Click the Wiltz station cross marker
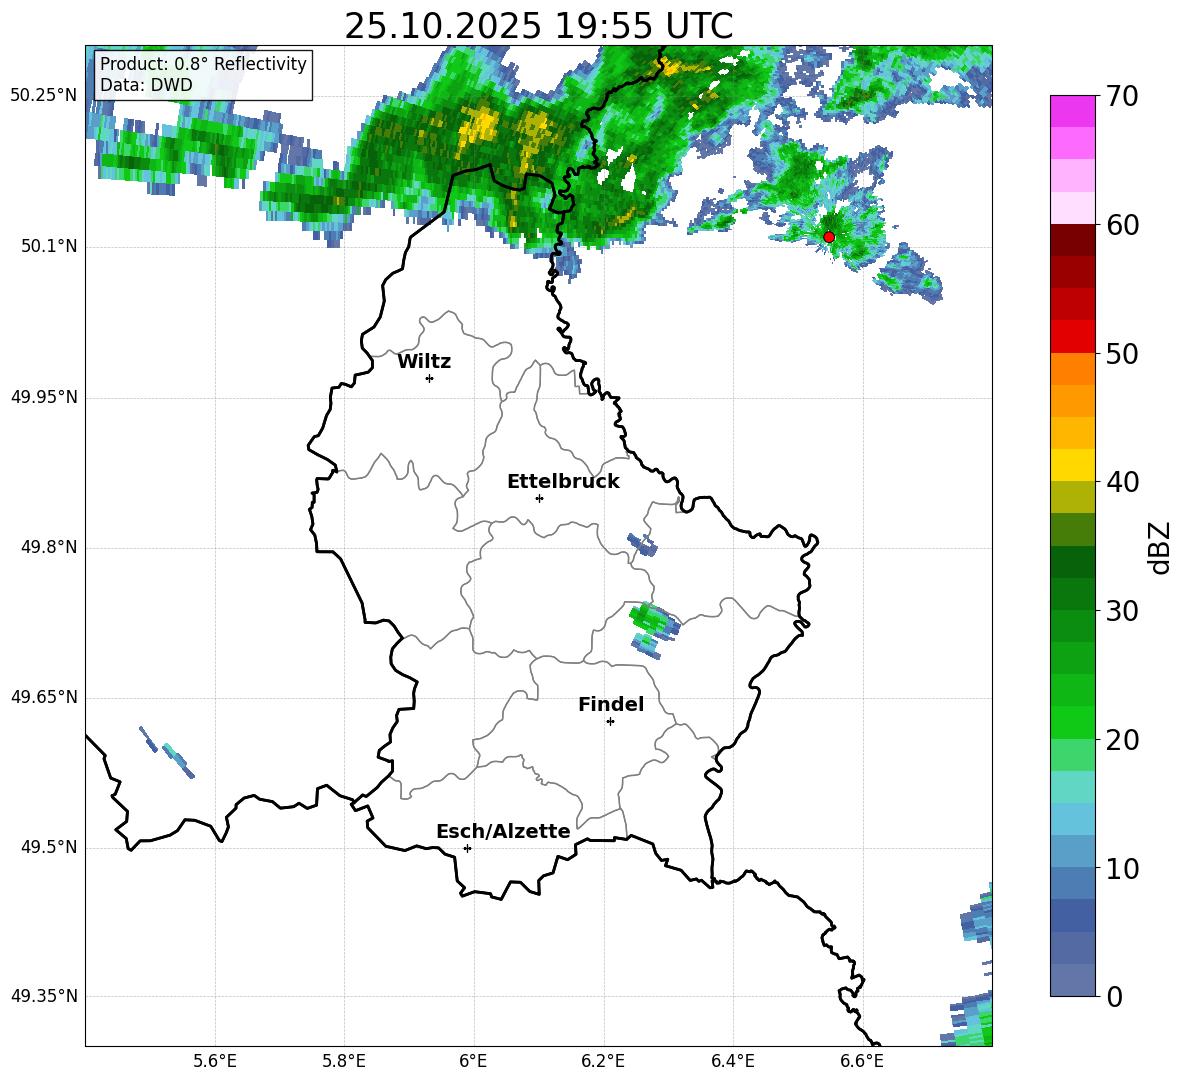The image size is (1184, 1081). point(429,378)
